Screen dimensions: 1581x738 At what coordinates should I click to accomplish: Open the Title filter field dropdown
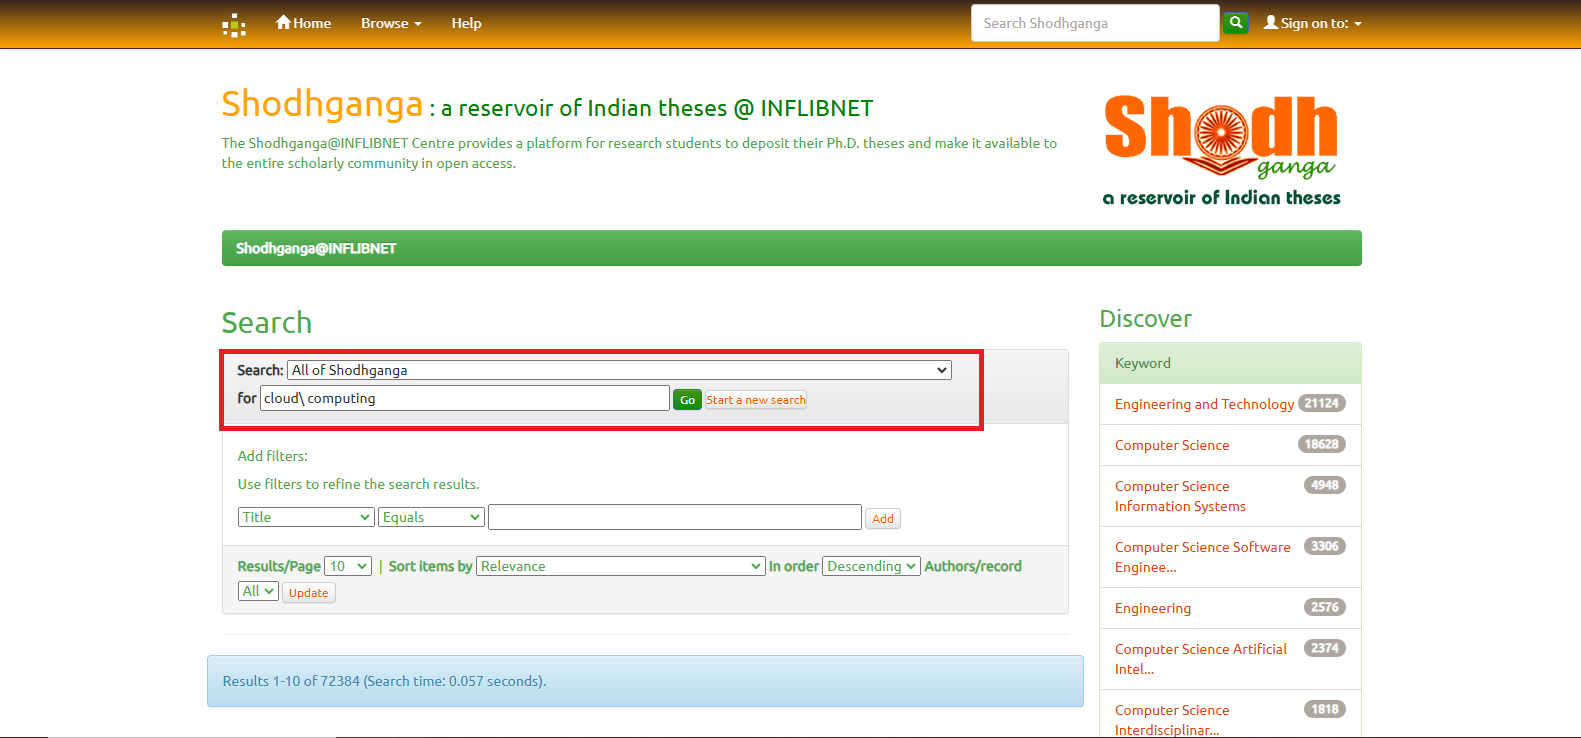tap(306, 517)
